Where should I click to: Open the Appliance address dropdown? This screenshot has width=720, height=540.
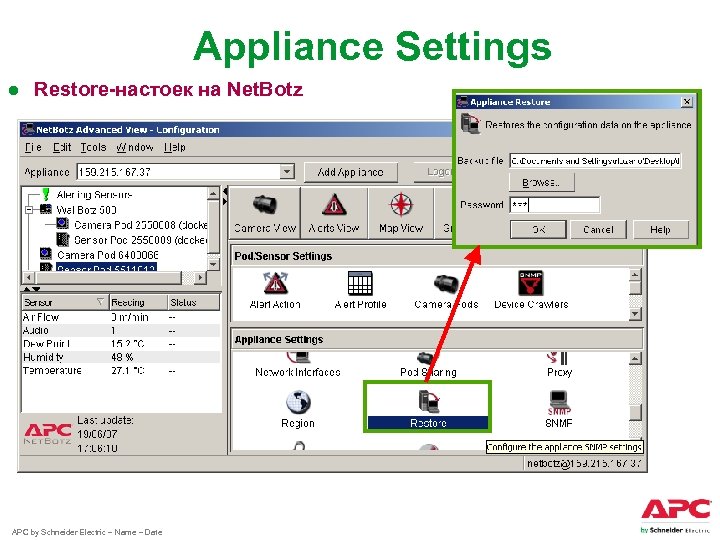(287, 172)
